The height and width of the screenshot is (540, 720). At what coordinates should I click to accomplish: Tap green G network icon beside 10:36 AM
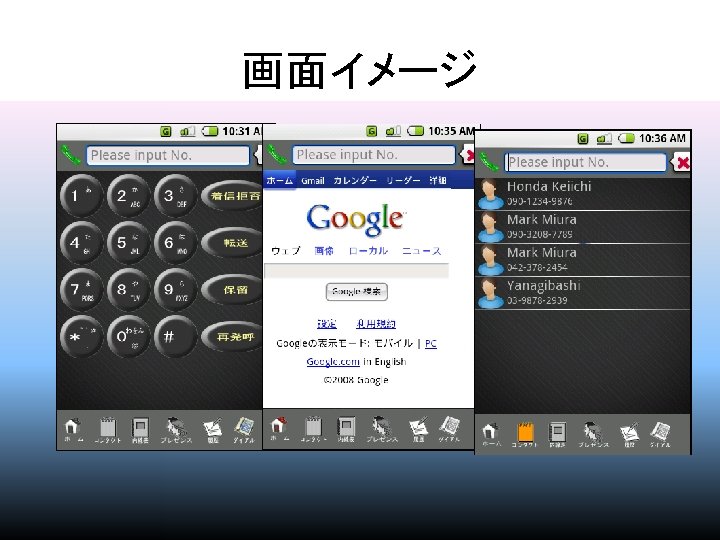[583, 138]
